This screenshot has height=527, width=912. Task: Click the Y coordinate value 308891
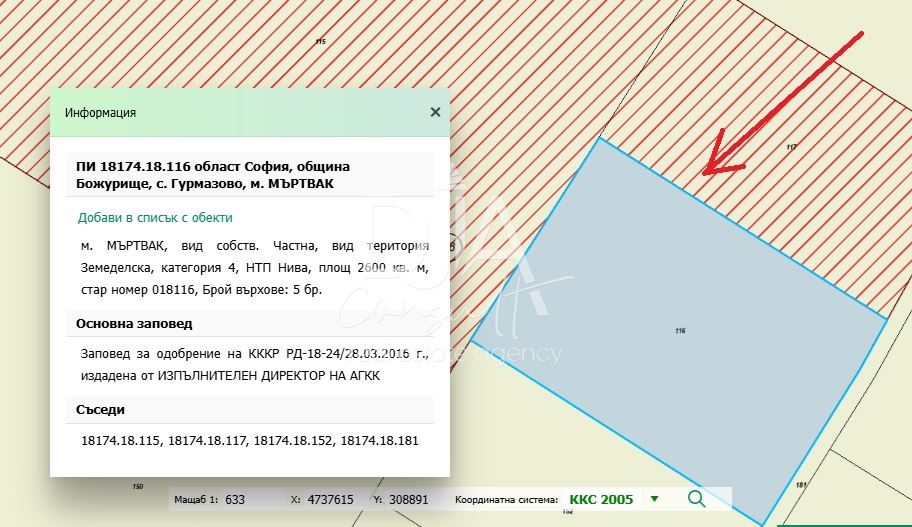pos(407,499)
